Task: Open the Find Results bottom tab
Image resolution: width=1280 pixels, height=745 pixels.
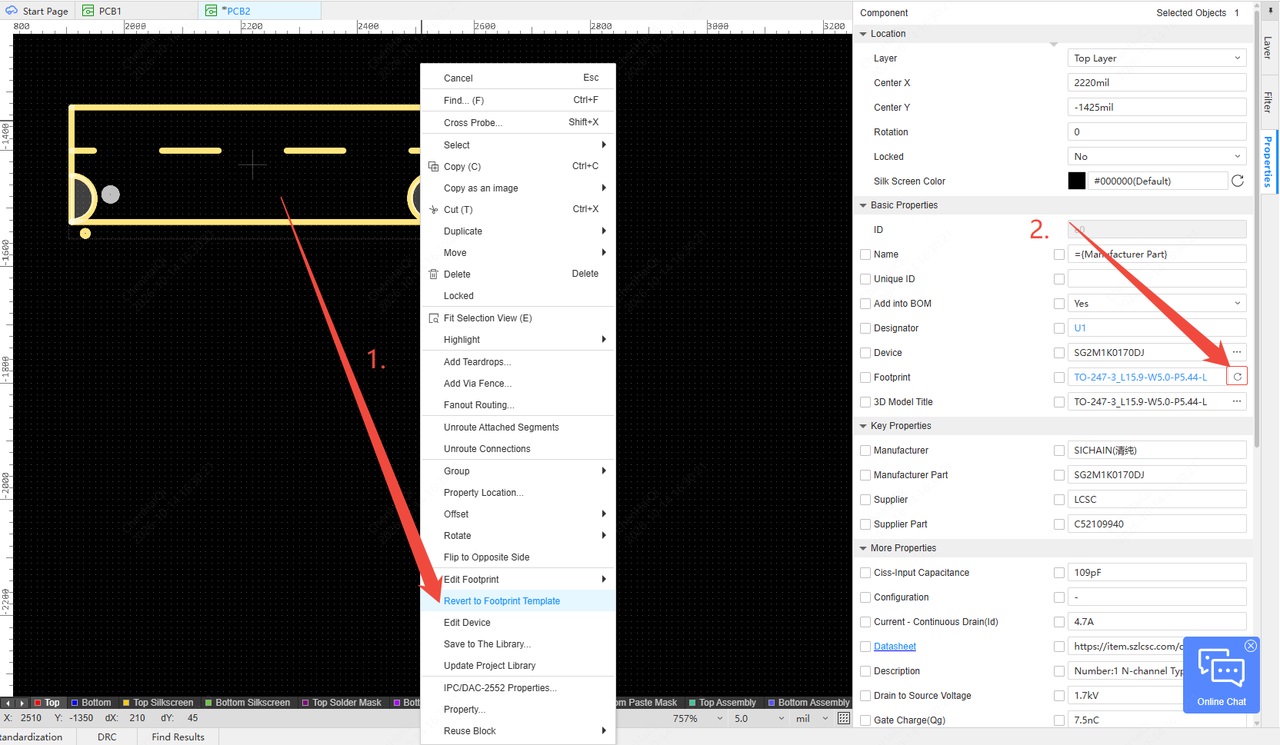Action: click(178, 737)
